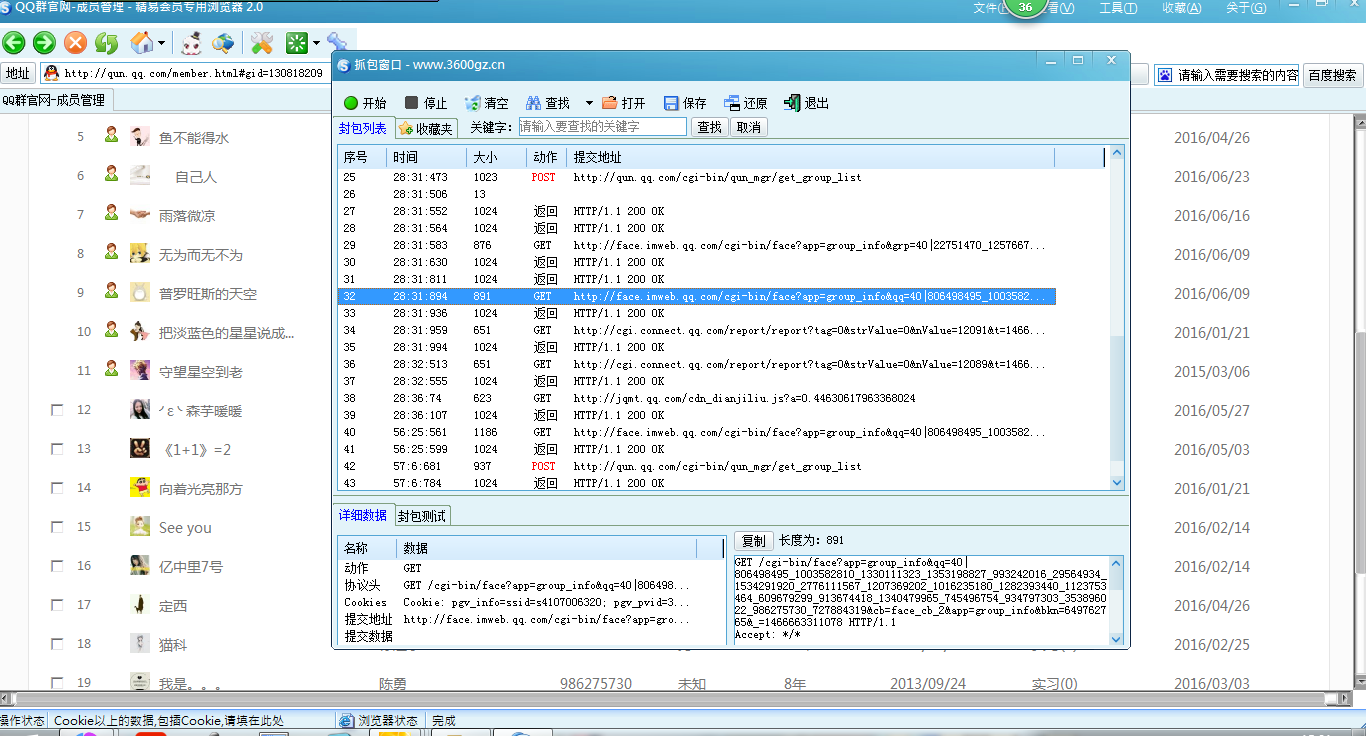1366x736 pixels.
Task: Click the avatar of member 向着光亮那方
Action: [x=140, y=488]
